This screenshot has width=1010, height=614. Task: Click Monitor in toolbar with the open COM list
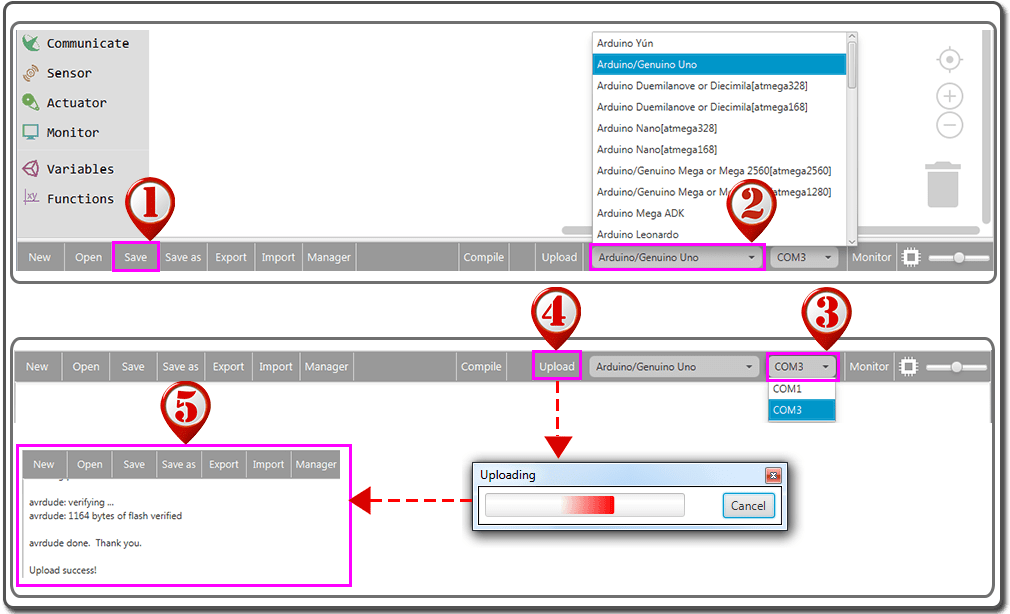coord(869,367)
